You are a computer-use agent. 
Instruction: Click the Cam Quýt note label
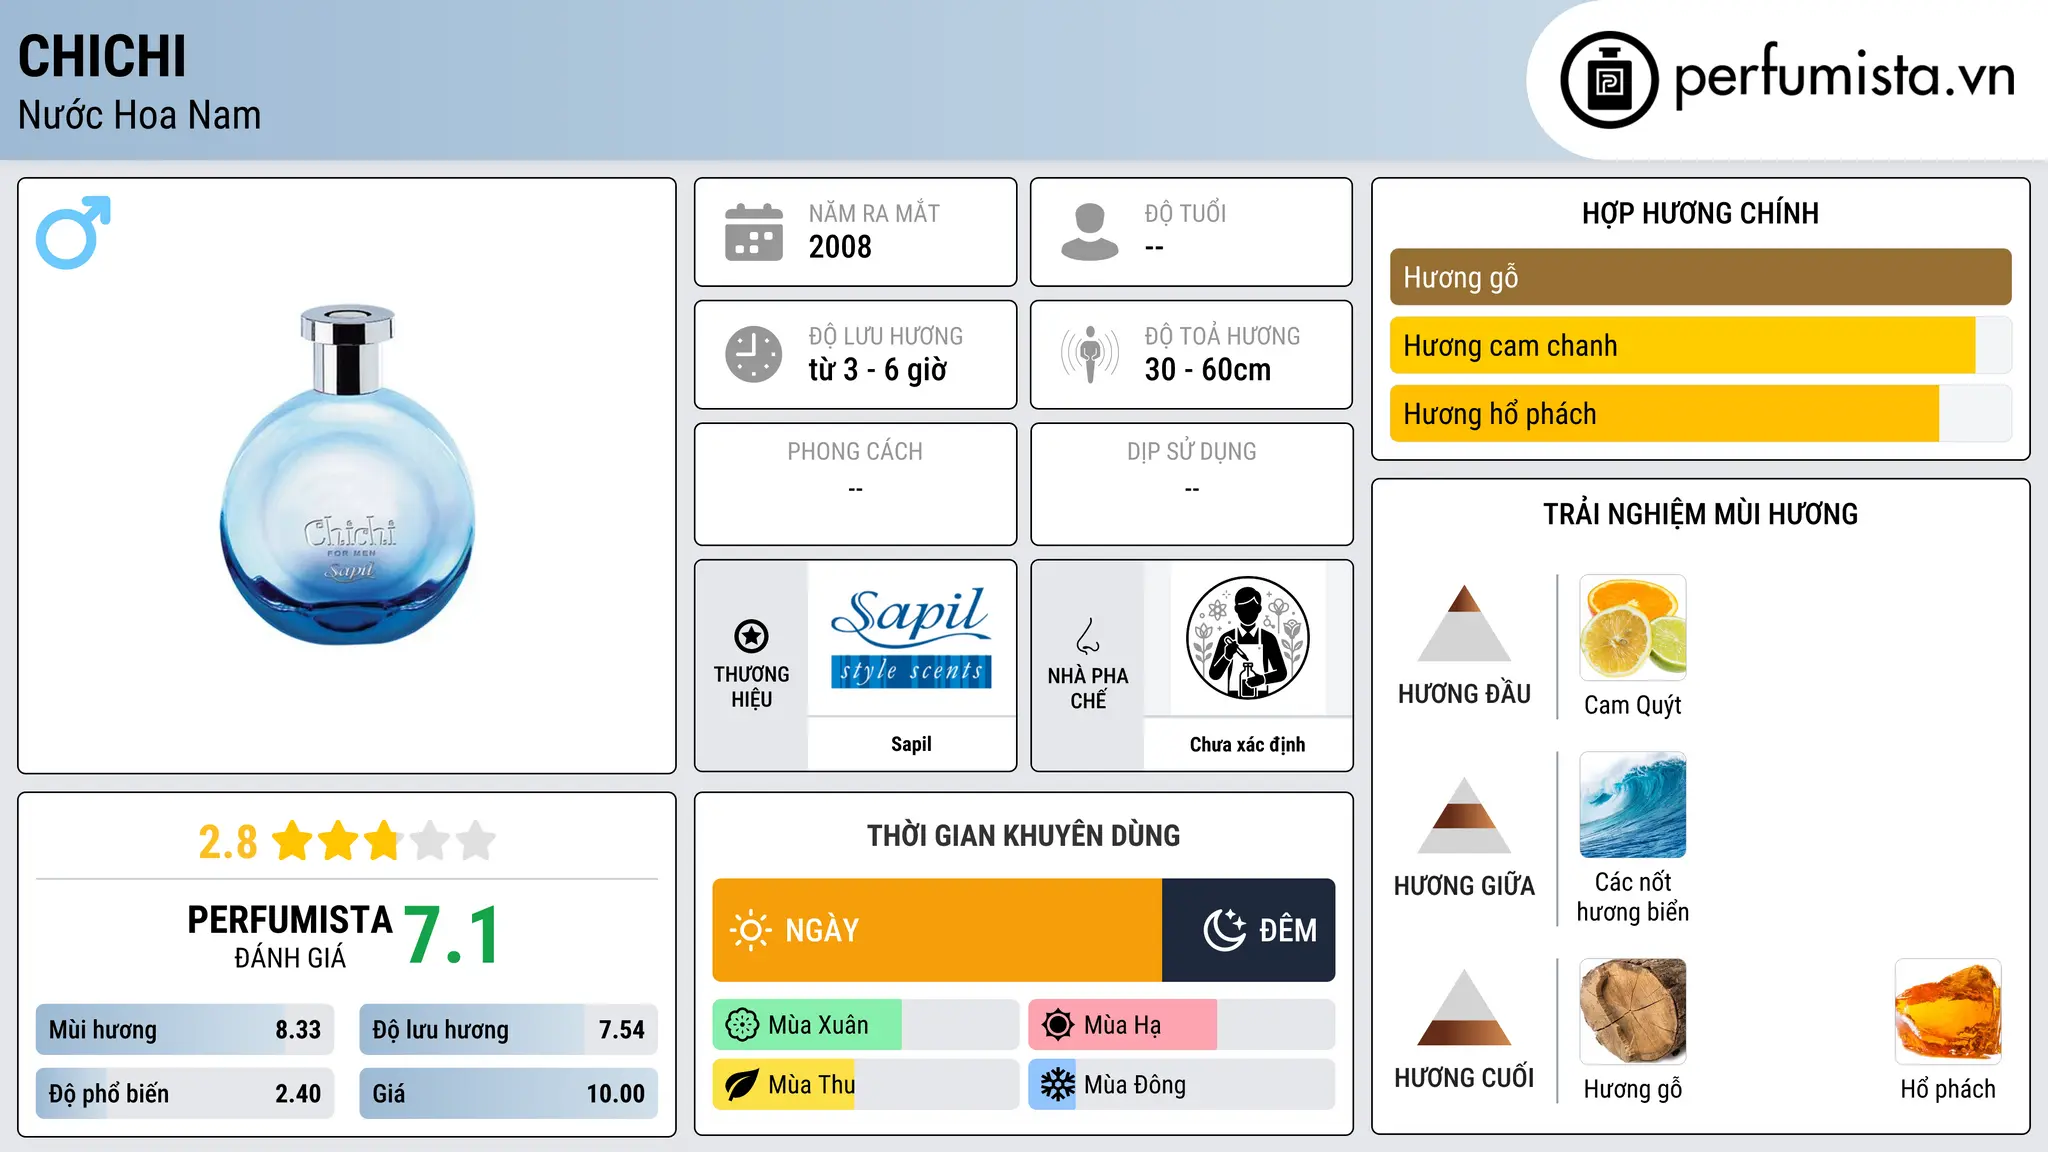pos(1633,705)
